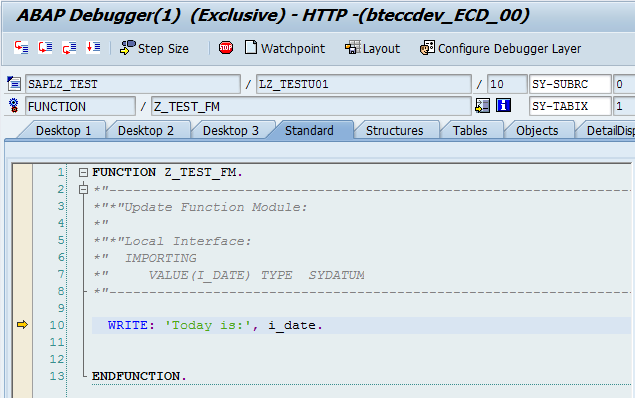Switch to the Desktop 3 tab
Image resolution: width=635 pixels, height=398 pixels.
coord(230,130)
